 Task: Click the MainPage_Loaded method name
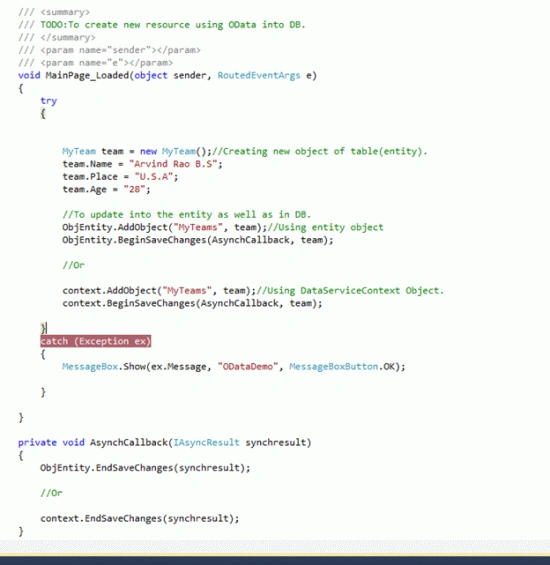pos(87,76)
